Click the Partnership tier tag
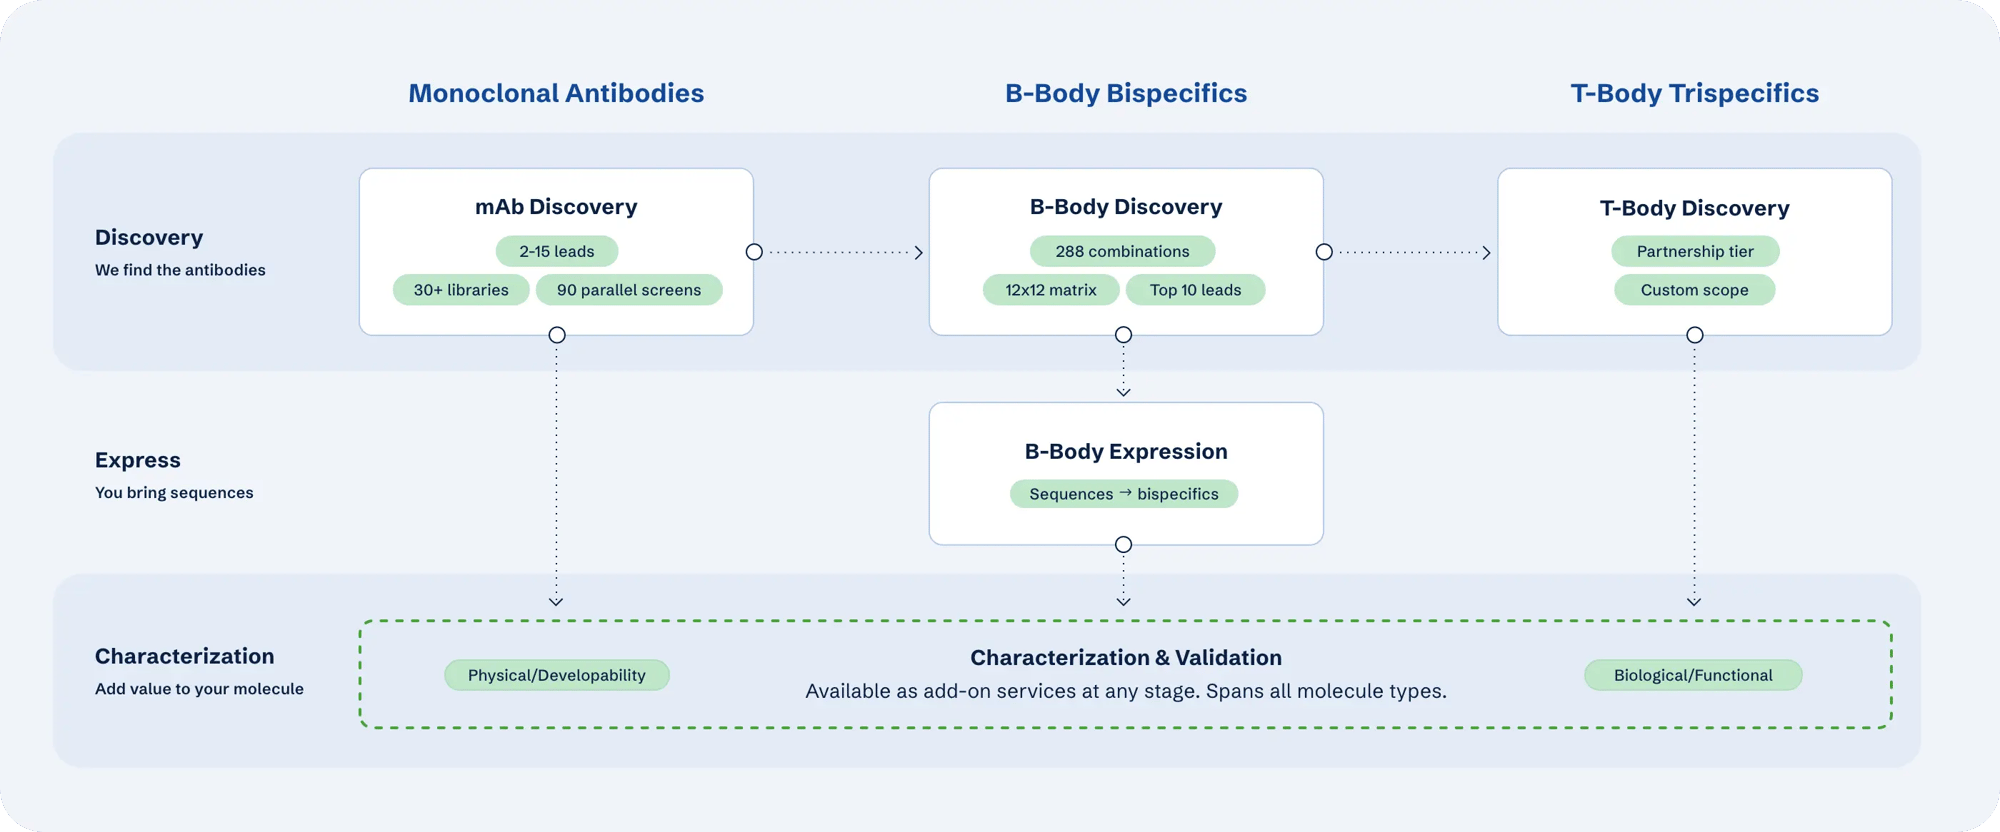This screenshot has height=832, width=2000. click(1695, 251)
